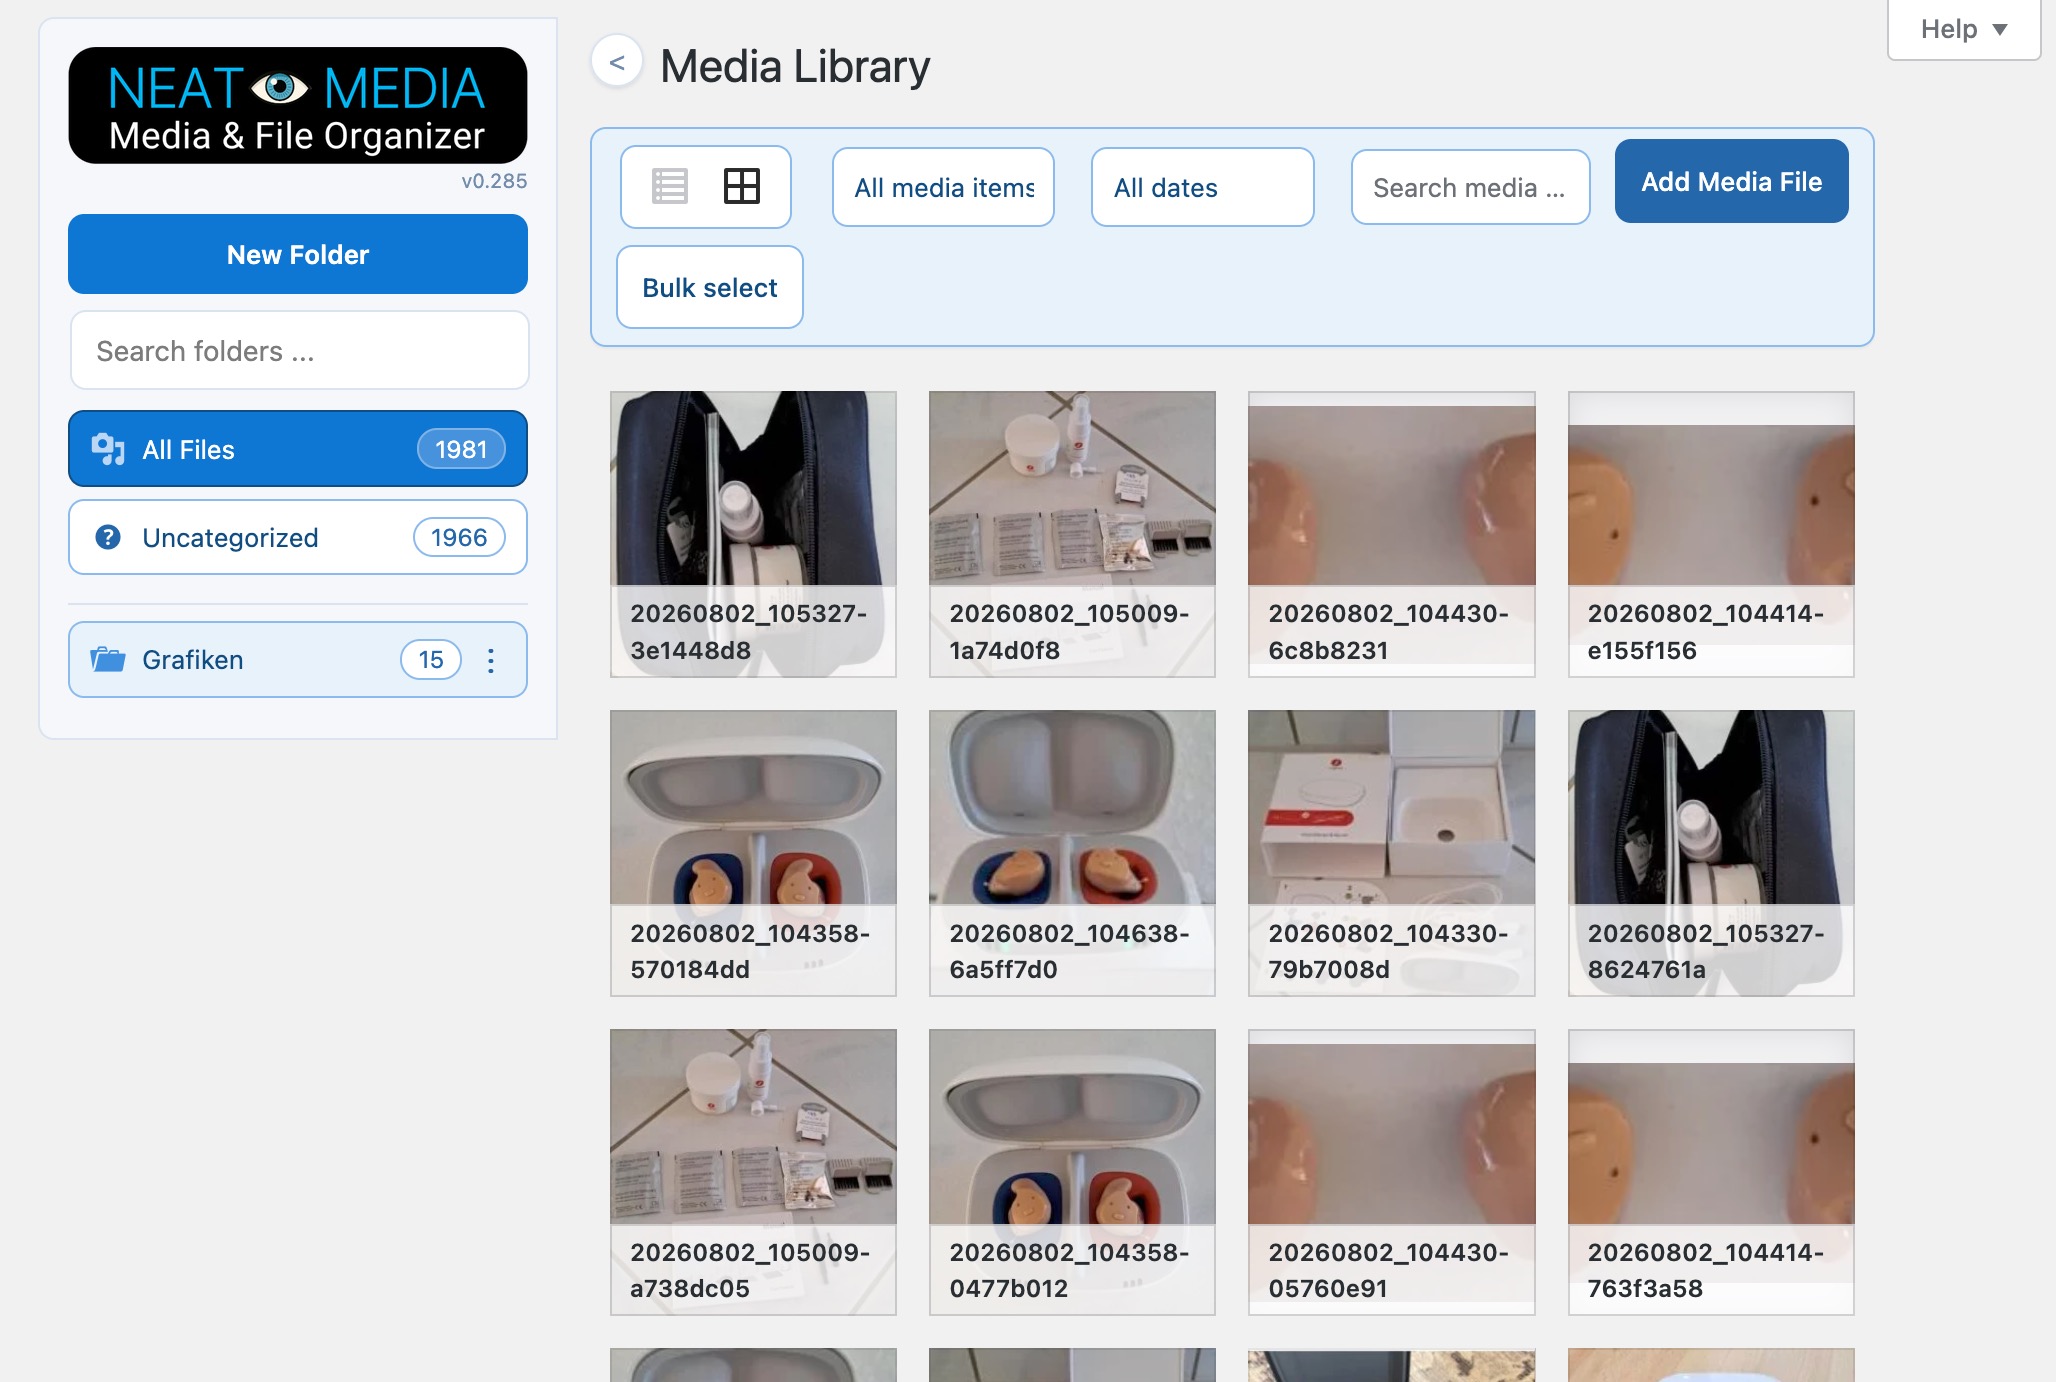The width and height of the screenshot is (2056, 1382).
Task: Open image 20260802_104358-570184dd
Action: tap(753, 853)
